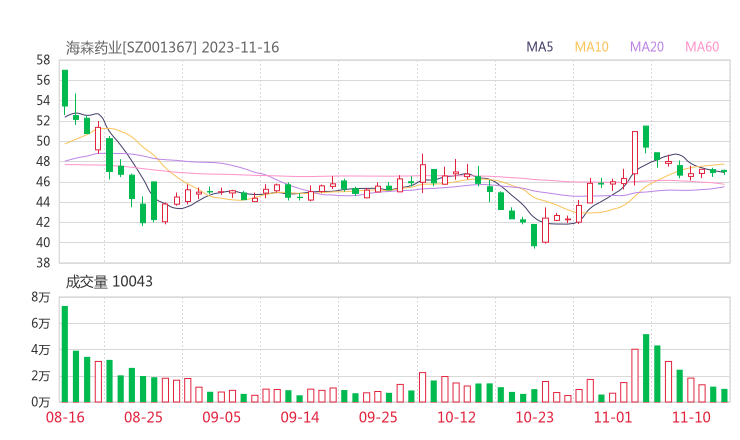740x440 pixels.
Task: Click the 38 price axis label
Action: (x=43, y=262)
